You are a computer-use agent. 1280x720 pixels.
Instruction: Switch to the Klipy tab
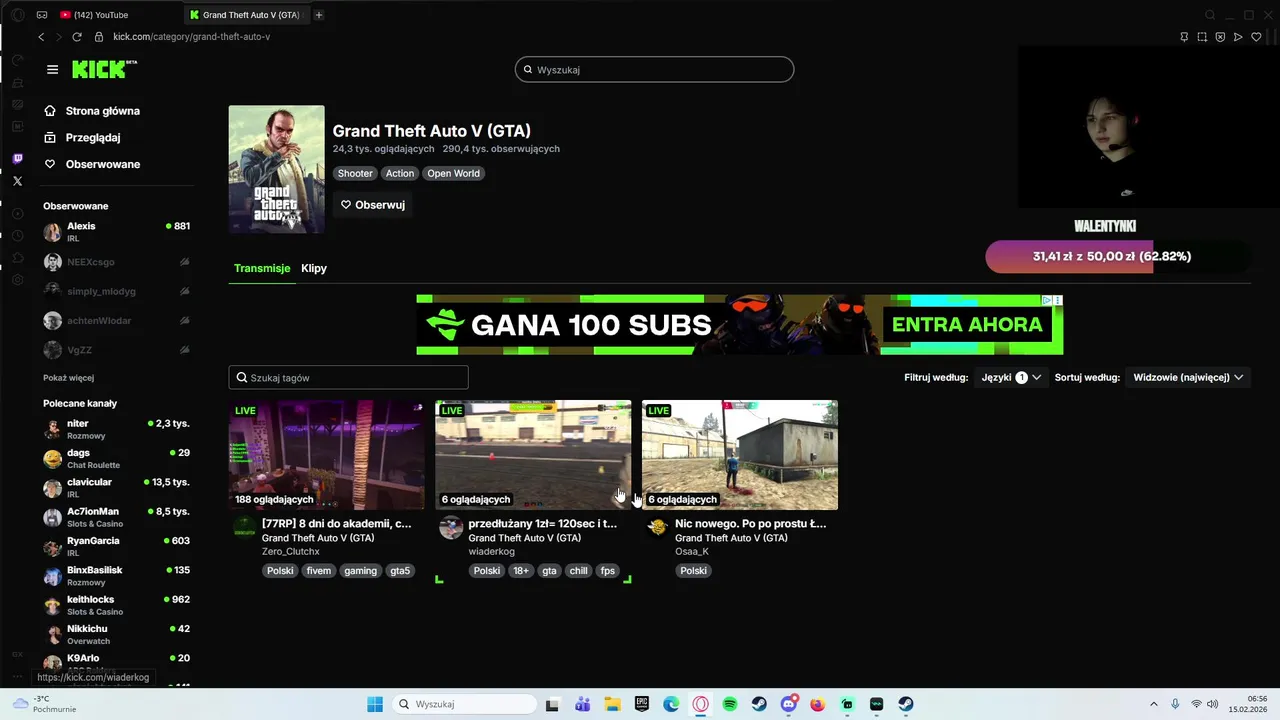314,268
